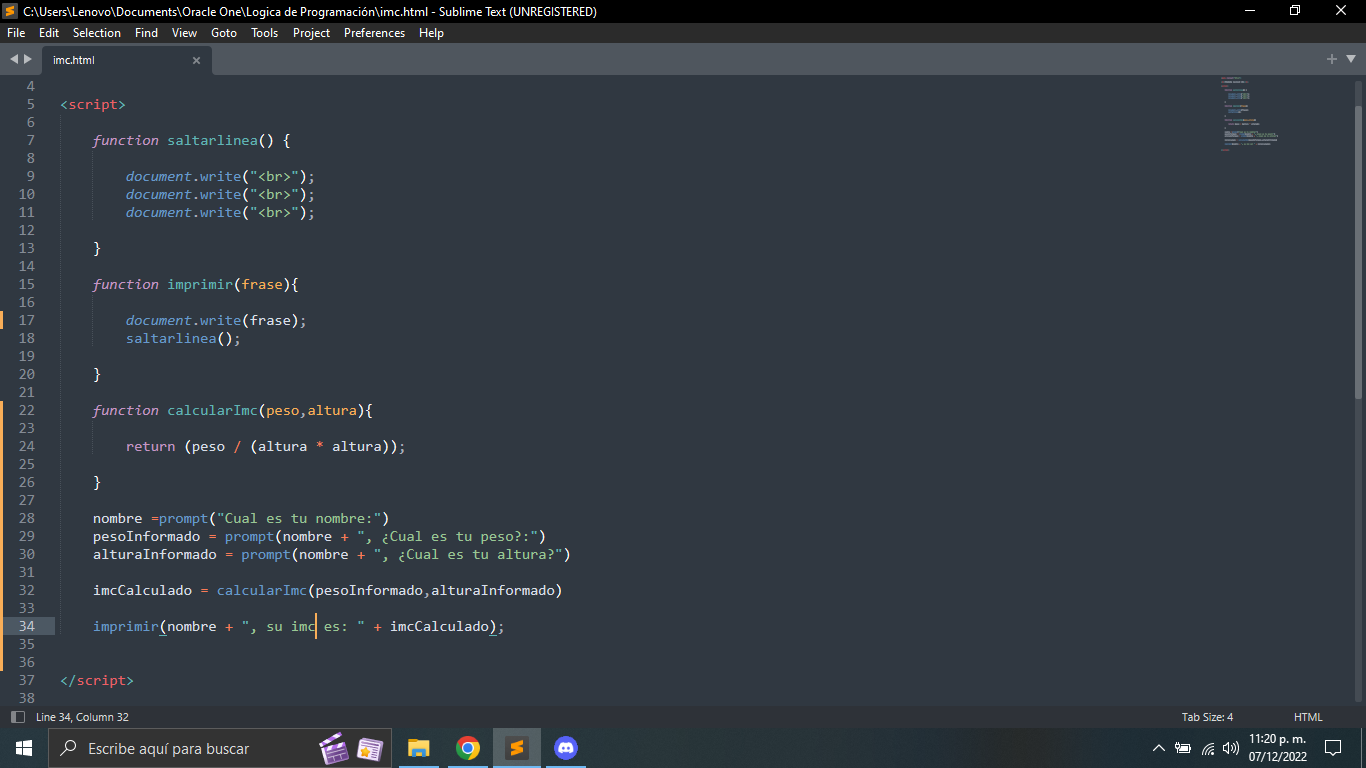Click line number 34 in the gutter
This screenshot has width=1366, height=768.
[26, 626]
